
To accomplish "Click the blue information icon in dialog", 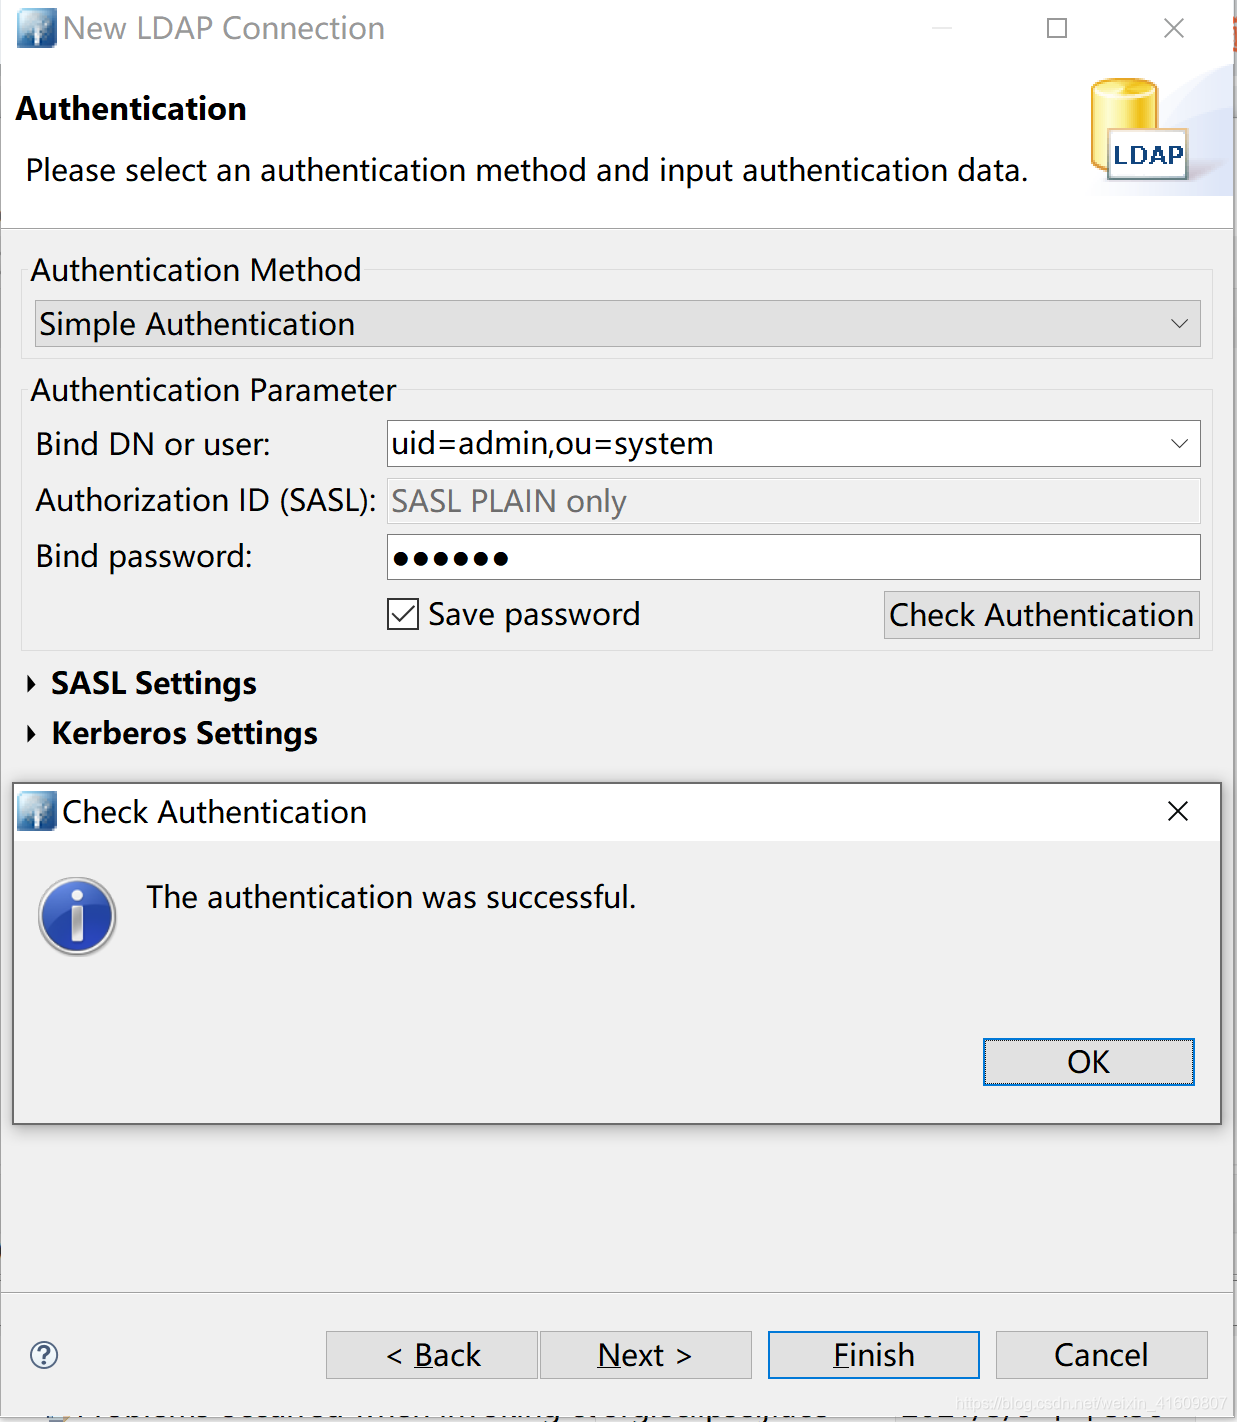I will (77, 916).
